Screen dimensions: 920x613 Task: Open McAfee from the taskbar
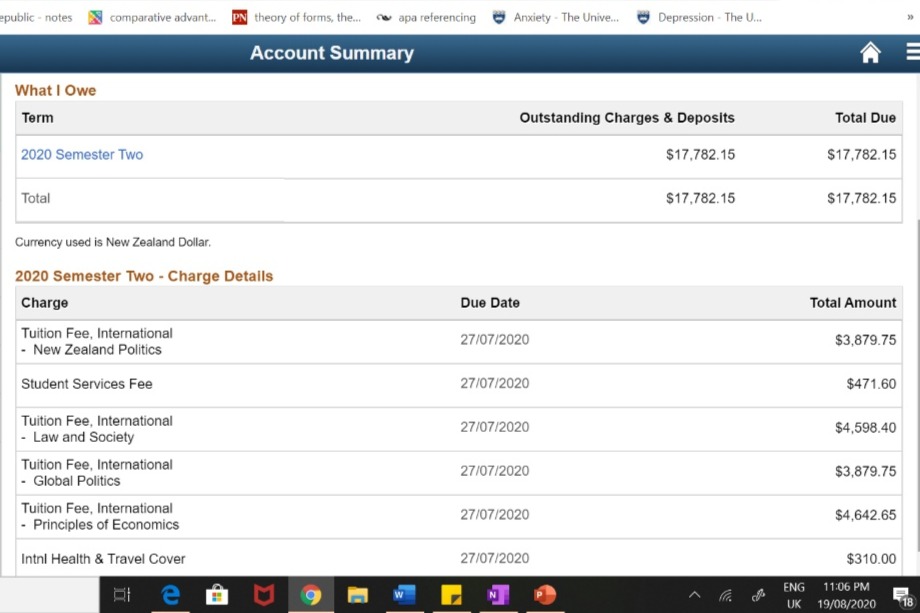point(263,595)
